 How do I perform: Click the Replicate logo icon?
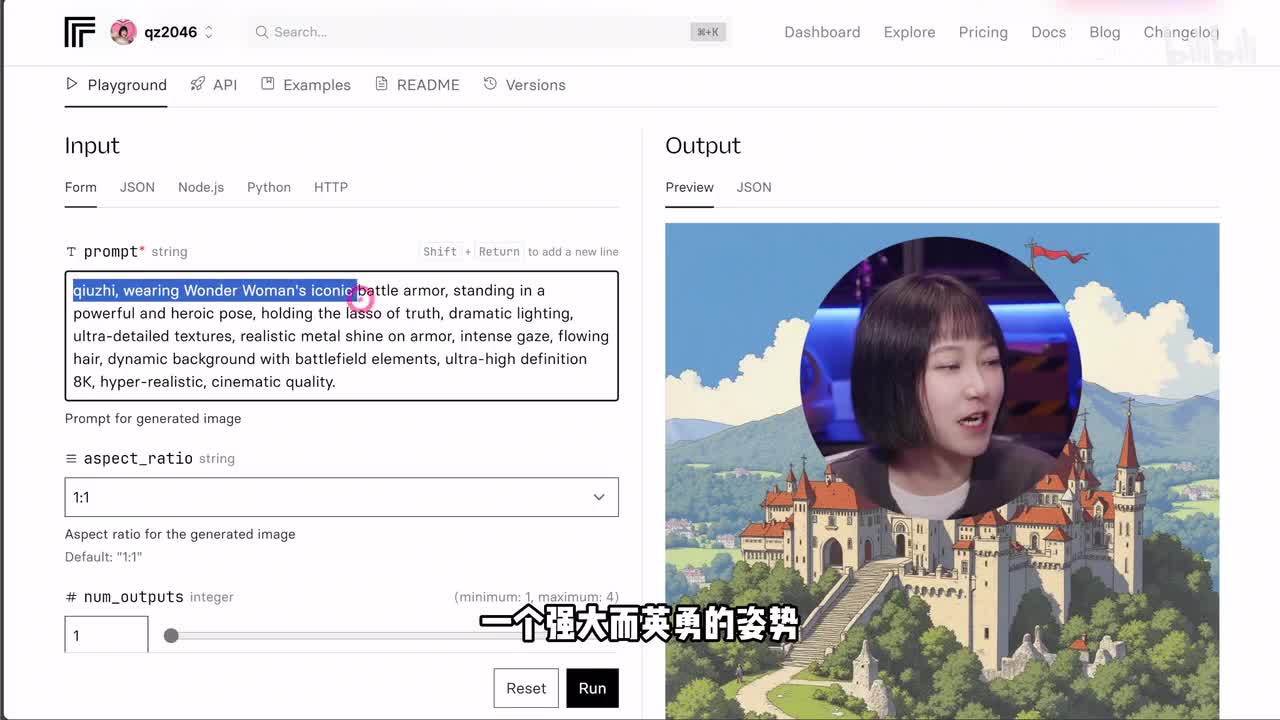point(80,32)
